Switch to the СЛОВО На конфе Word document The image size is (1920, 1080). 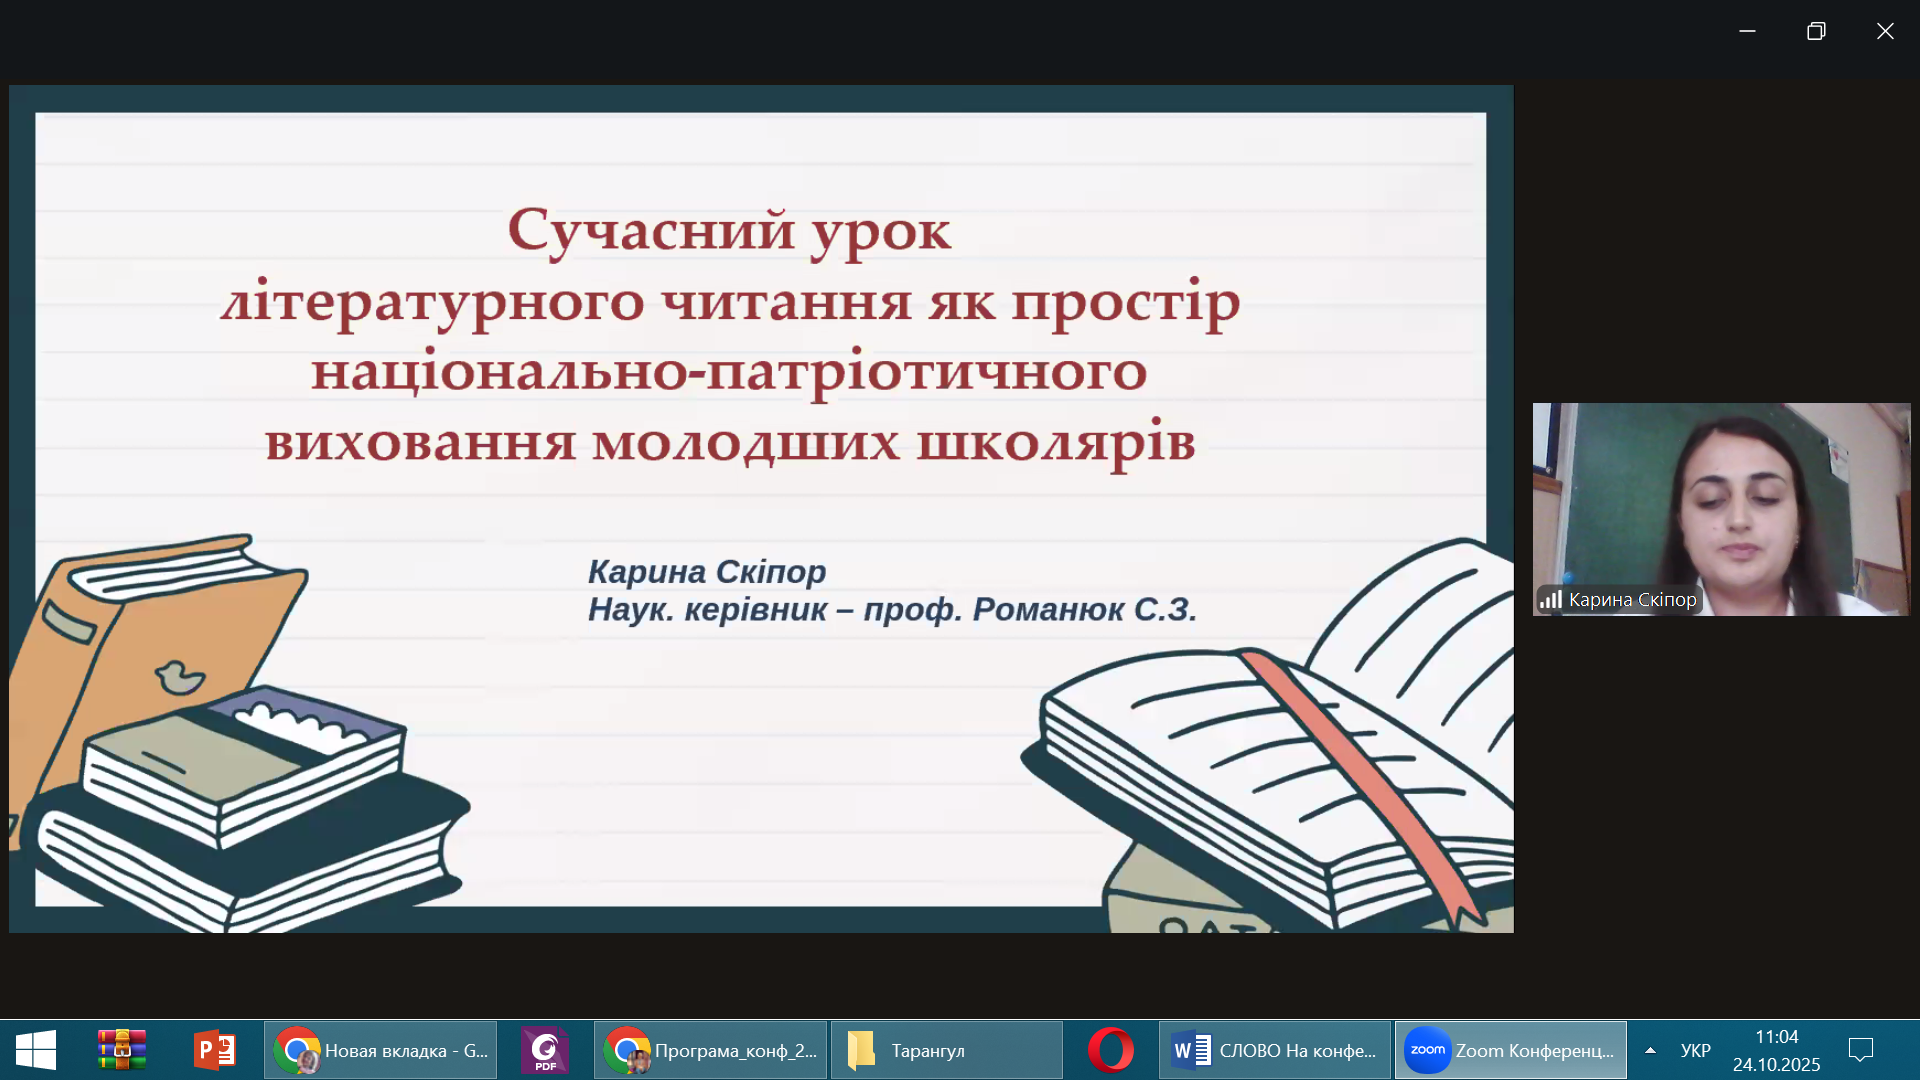point(1275,1050)
